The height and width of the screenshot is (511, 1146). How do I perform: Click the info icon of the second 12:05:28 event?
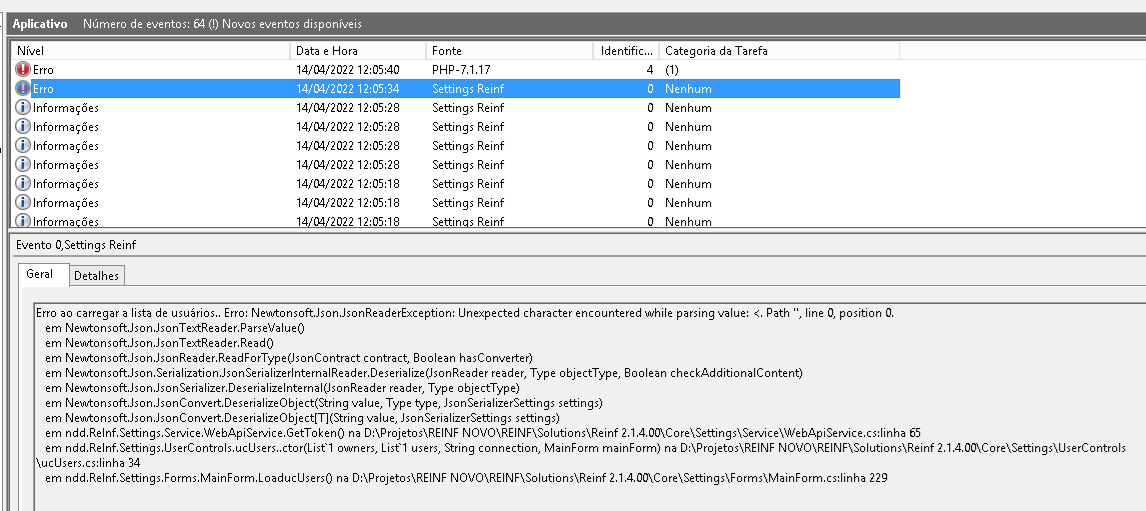[x=23, y=127]
